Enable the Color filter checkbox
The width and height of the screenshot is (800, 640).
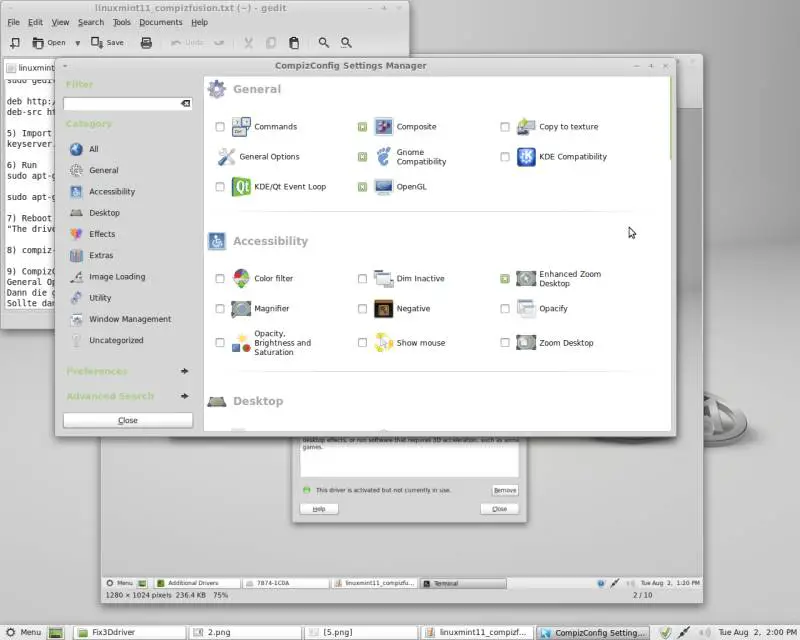tap(220, 279)
